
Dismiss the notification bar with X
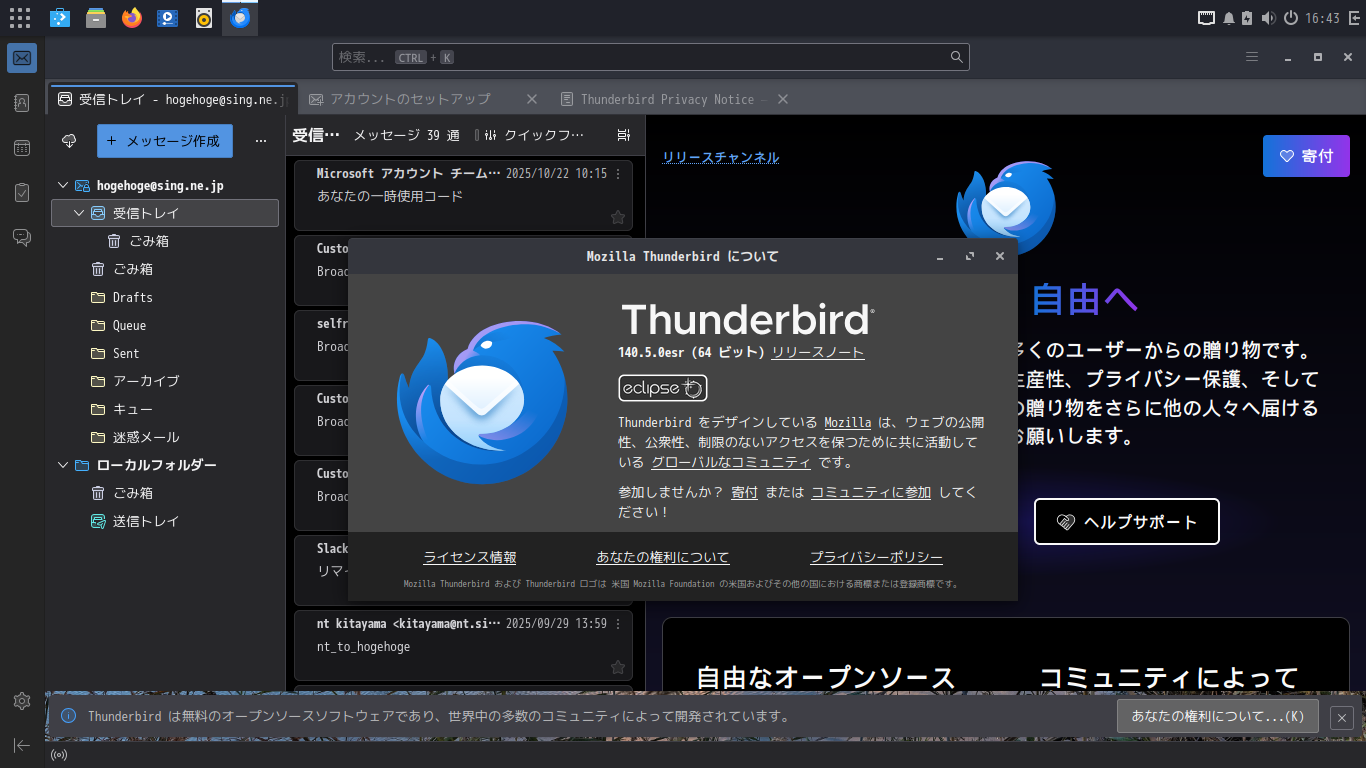pyautogui.click(x=1342, y=717)
